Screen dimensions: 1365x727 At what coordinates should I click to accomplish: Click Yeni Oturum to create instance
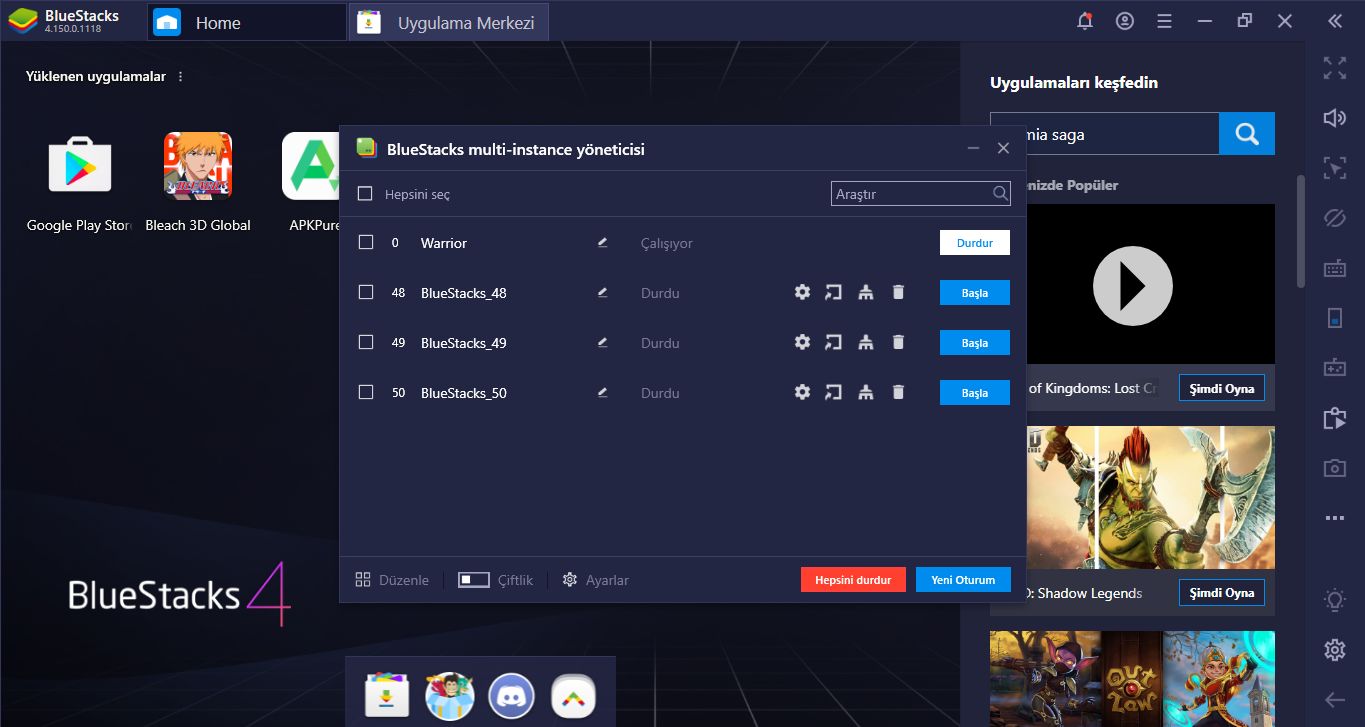pyautogui.click(x=963, y=580)
